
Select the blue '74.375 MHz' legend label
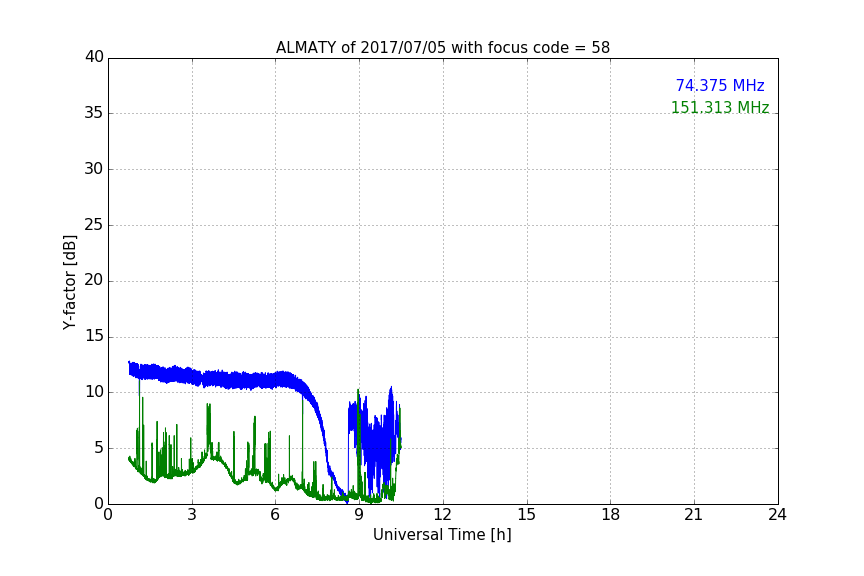point(720,85)
